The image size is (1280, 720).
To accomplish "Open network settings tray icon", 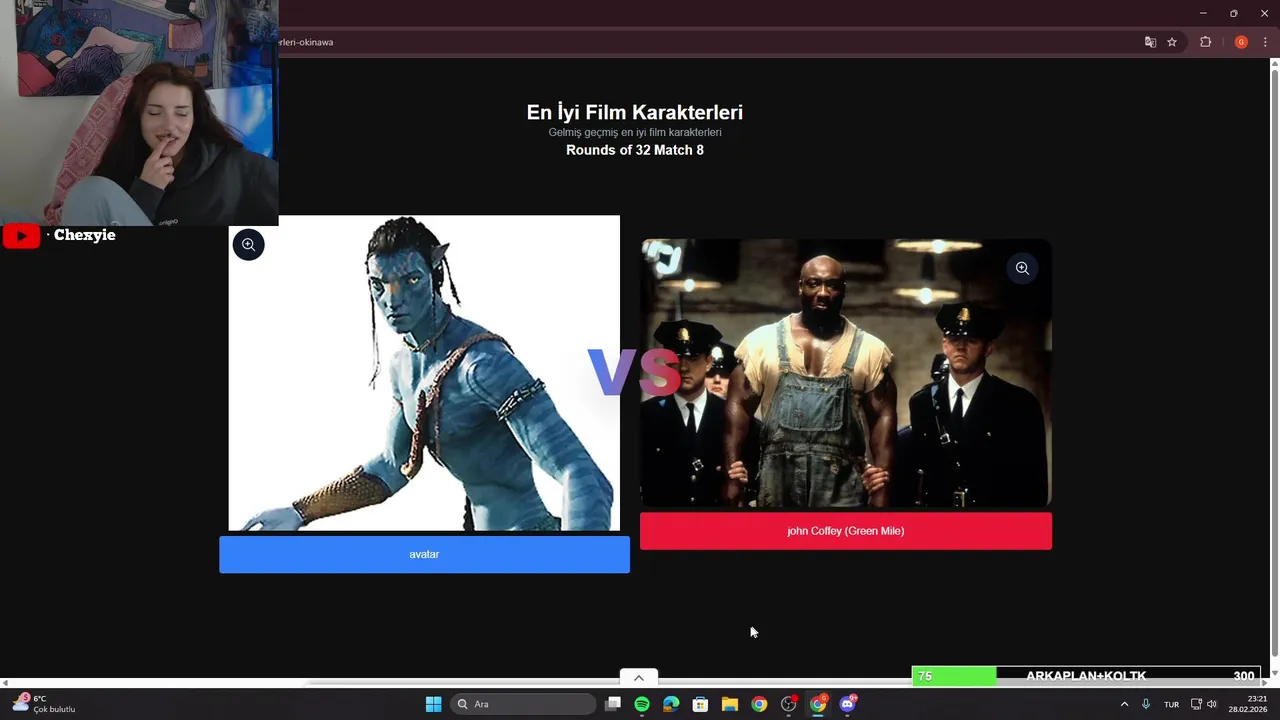I will (1196, 704).
